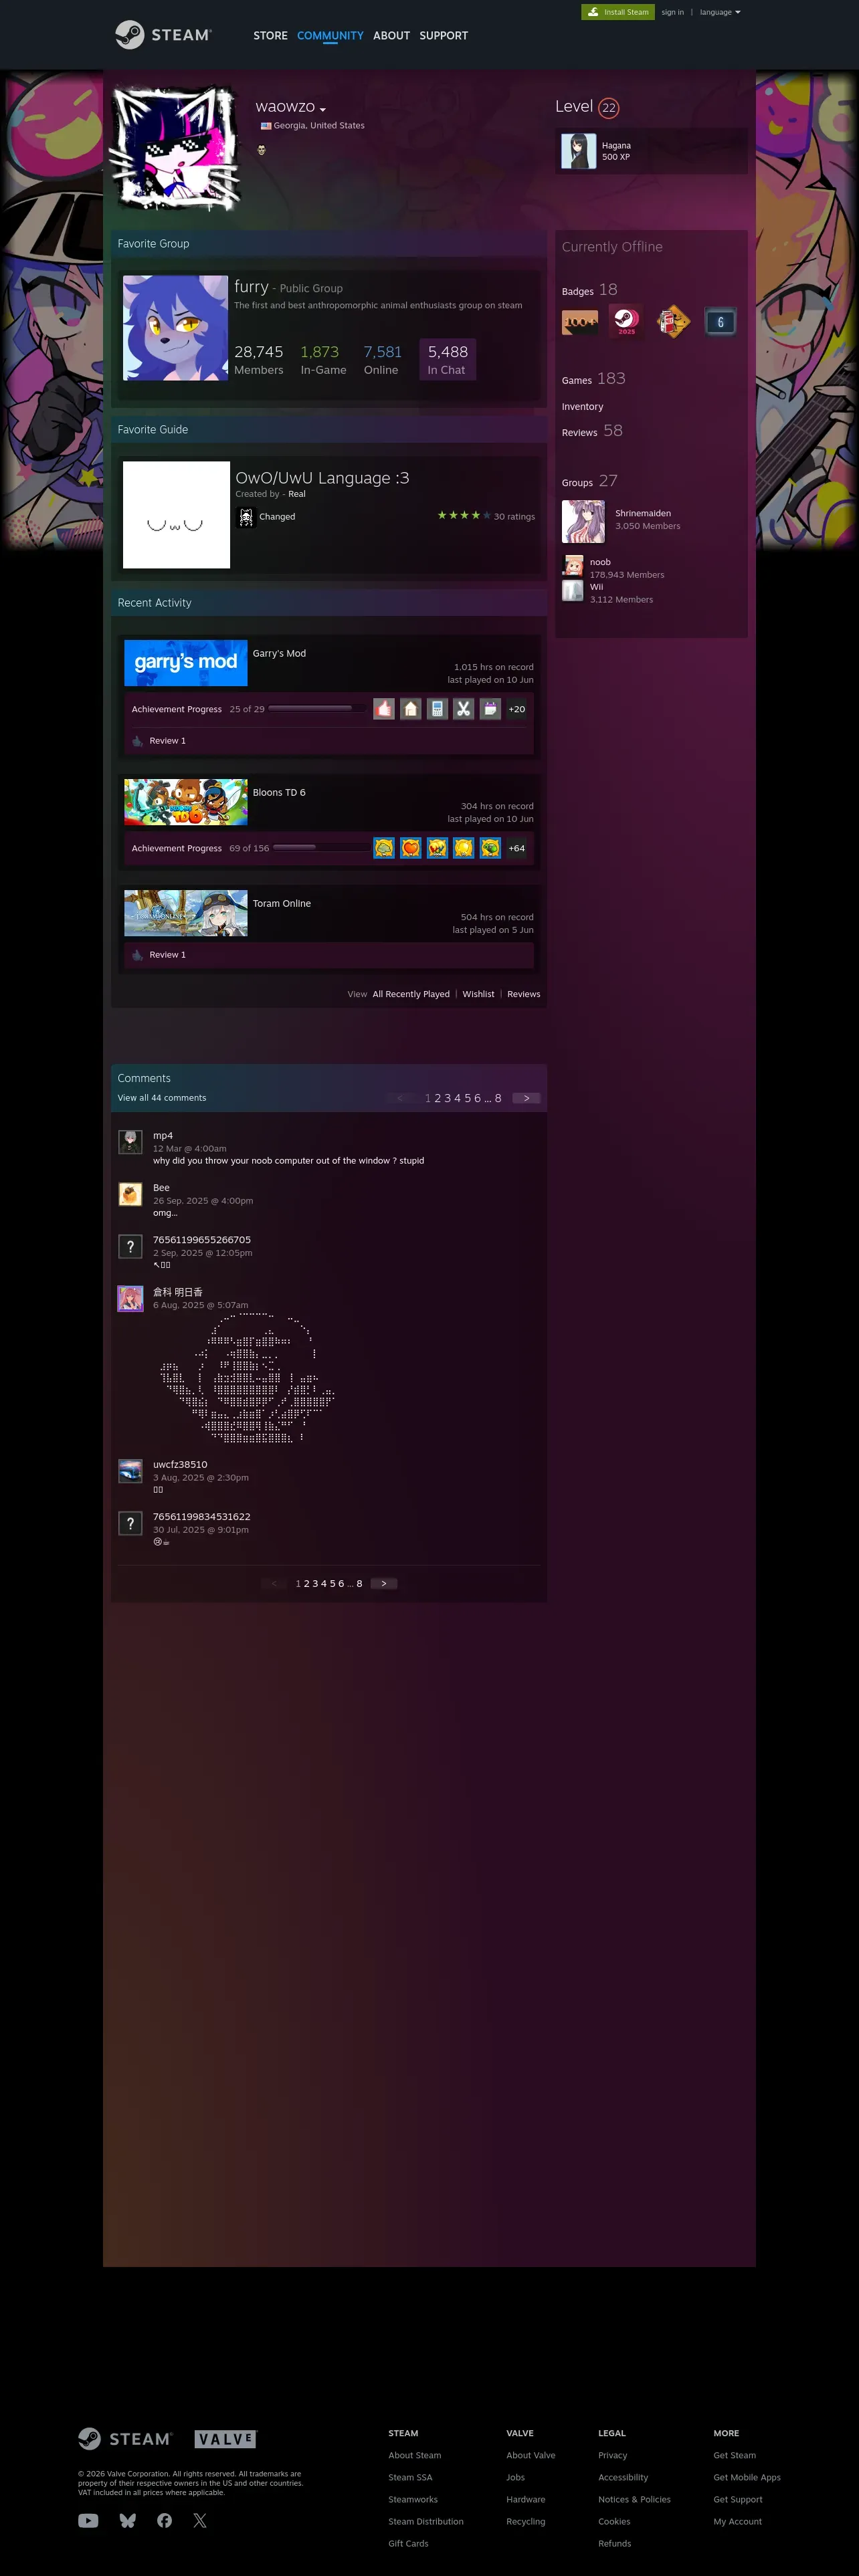859x2576 pixels.
Task: Click the 5,488 In Chat button
Action: click(447, 360)
